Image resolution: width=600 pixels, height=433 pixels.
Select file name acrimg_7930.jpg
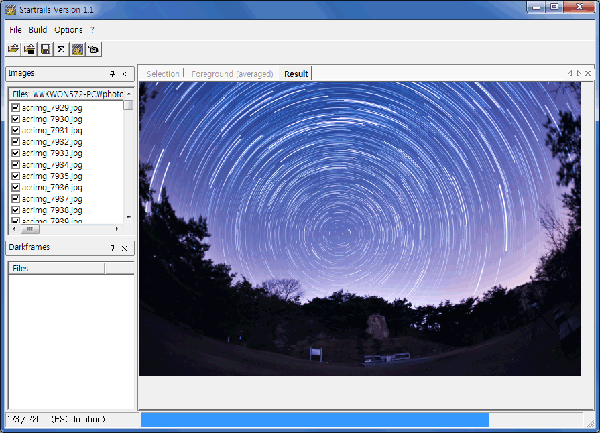coord(52,119)
